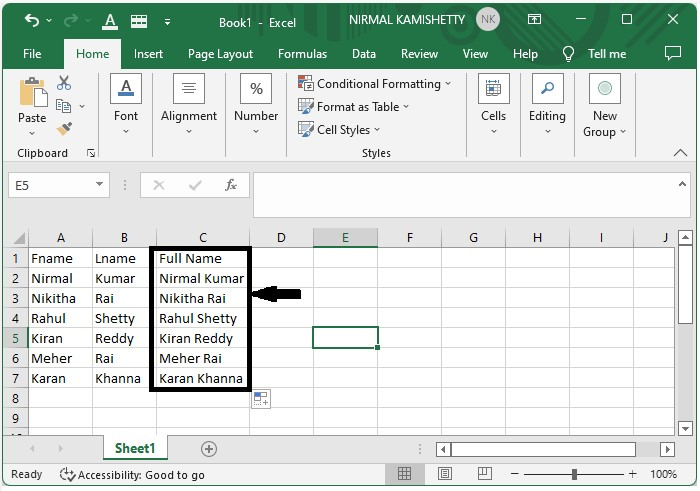Click the Auto Fill Options icon
Image resolution: width=700 pixels, height=491 pixels.
(x=260, y=399)
